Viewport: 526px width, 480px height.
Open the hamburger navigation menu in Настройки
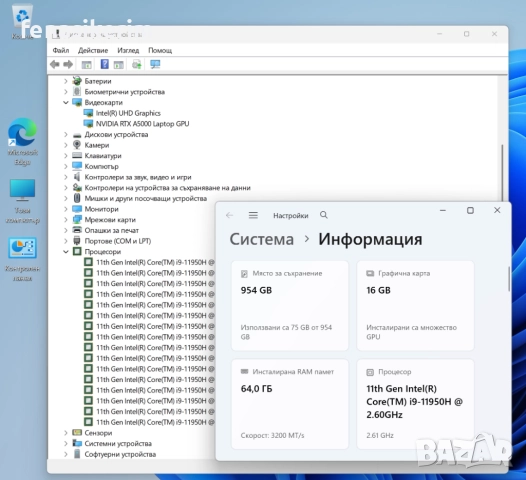click(253, 215)
